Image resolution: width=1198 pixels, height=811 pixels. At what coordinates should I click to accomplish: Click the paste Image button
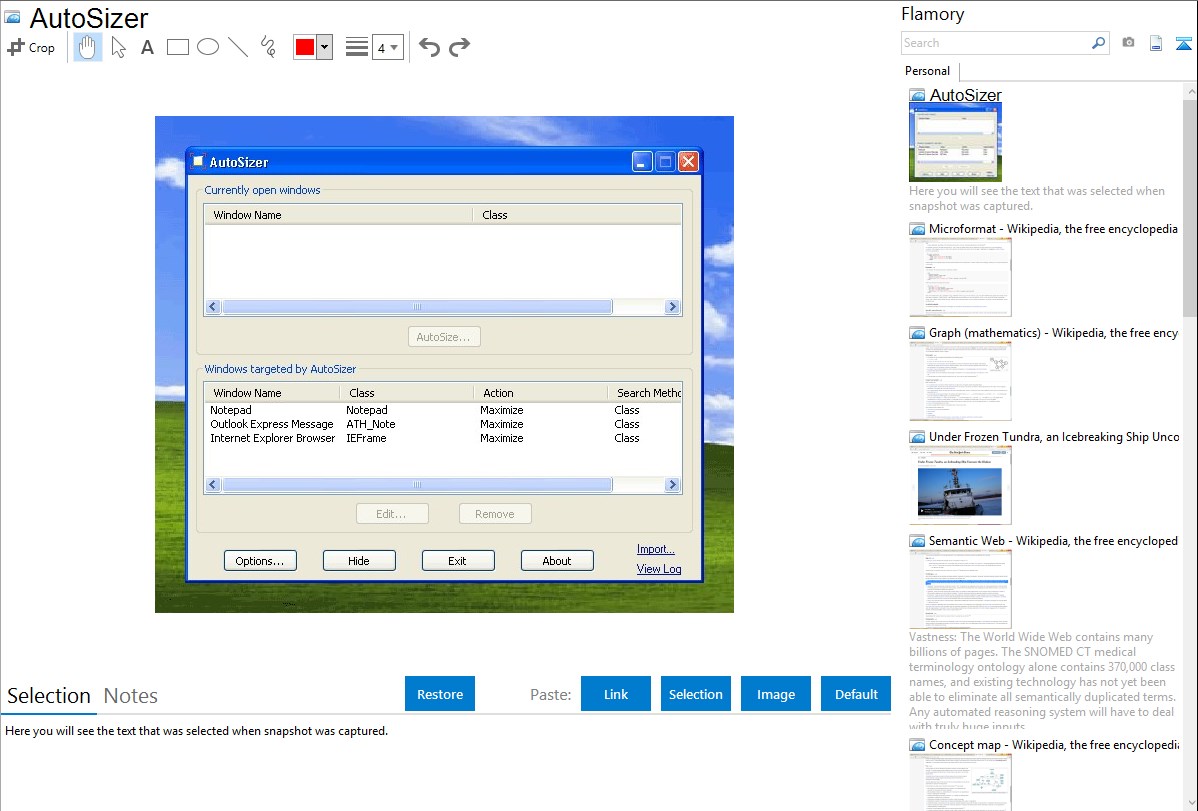click(x=776, y=694)
